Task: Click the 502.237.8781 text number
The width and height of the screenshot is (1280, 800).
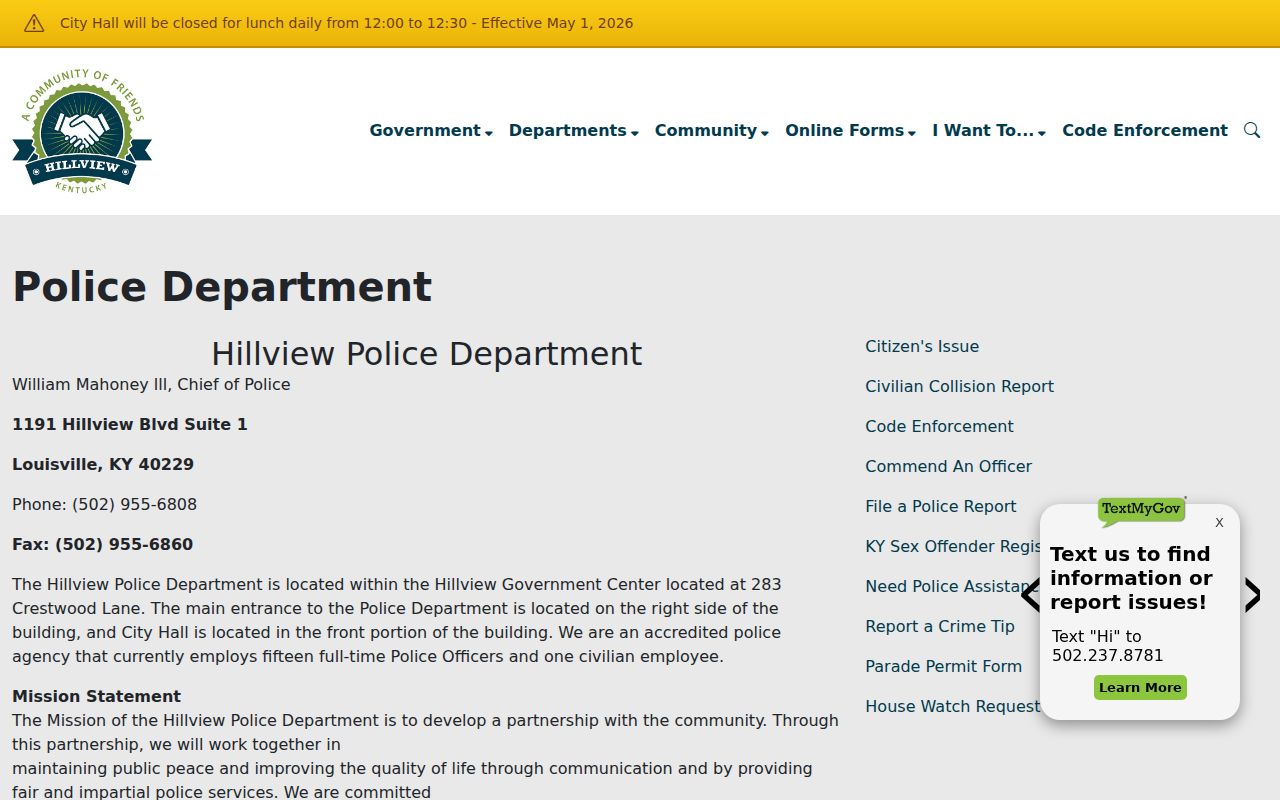Action: click(x=1108, y=656)
